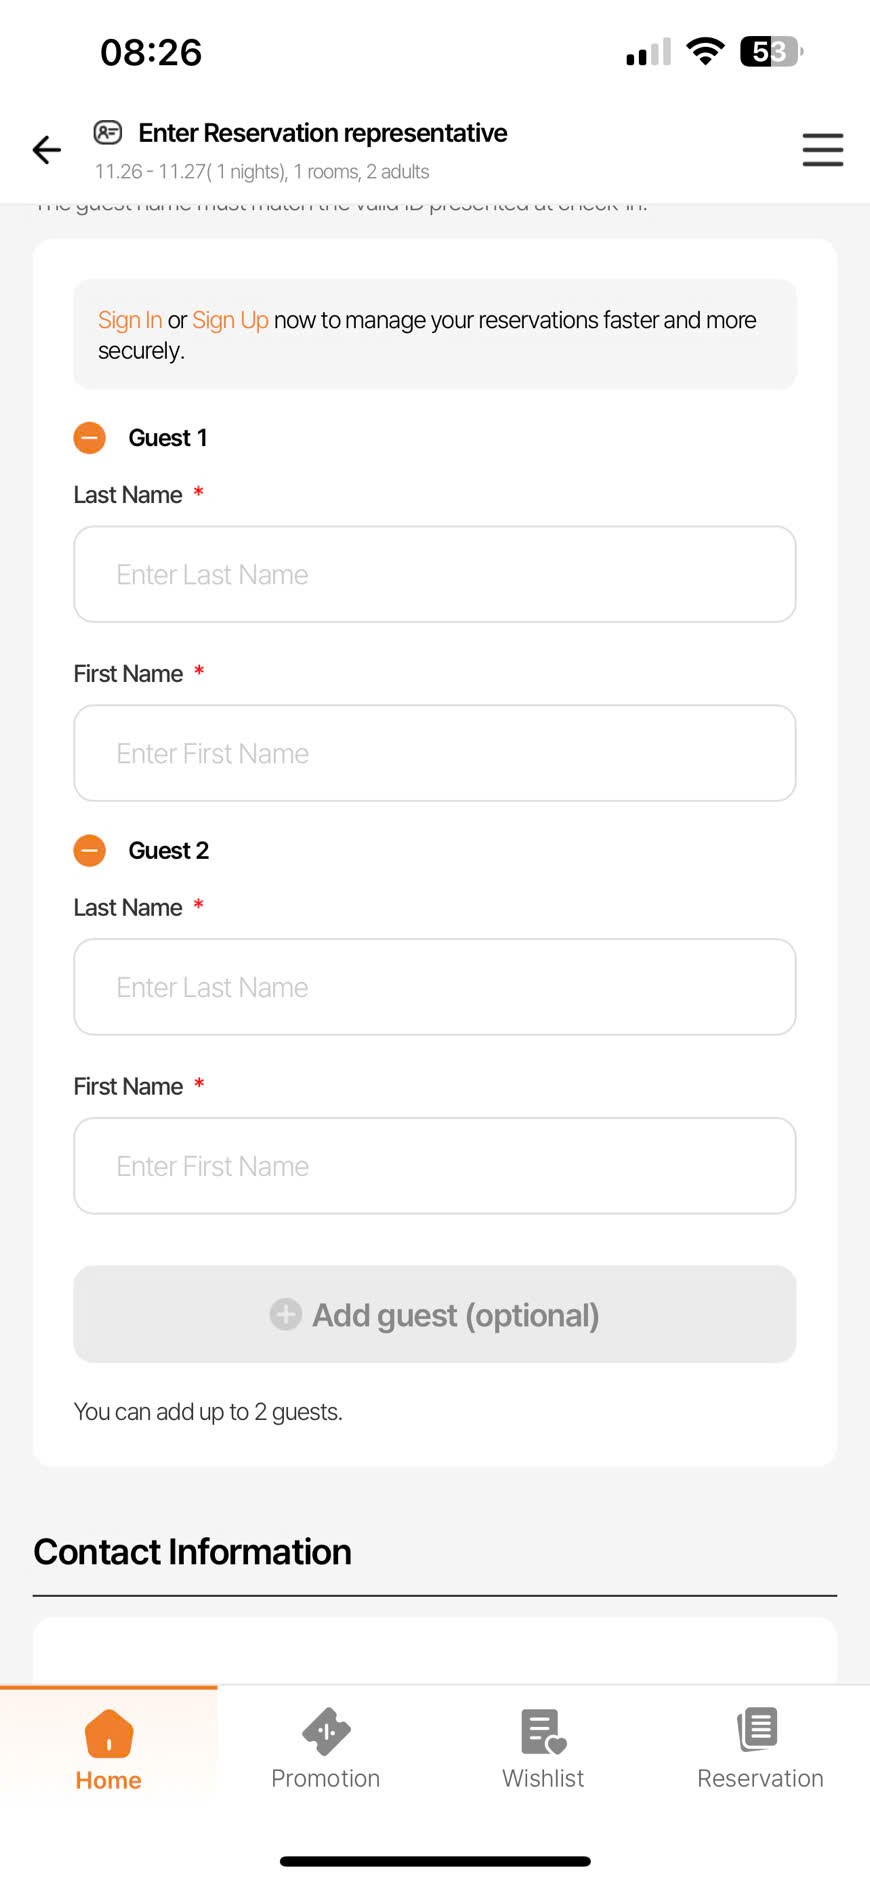Focus Guest 1 First Name field

point(435,754)
